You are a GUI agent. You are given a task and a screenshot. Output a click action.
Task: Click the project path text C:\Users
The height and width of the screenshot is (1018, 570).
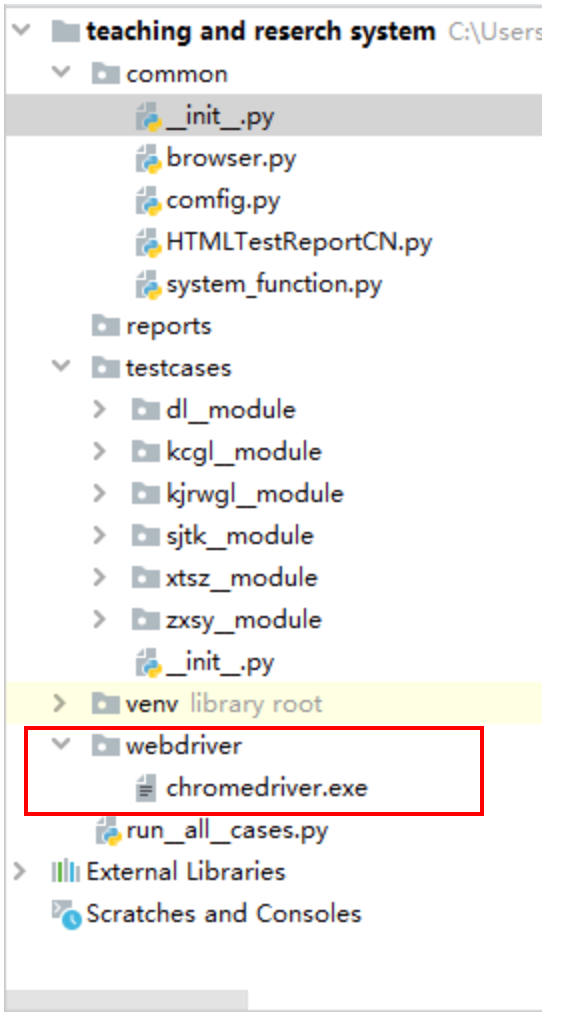pos(494,31)
